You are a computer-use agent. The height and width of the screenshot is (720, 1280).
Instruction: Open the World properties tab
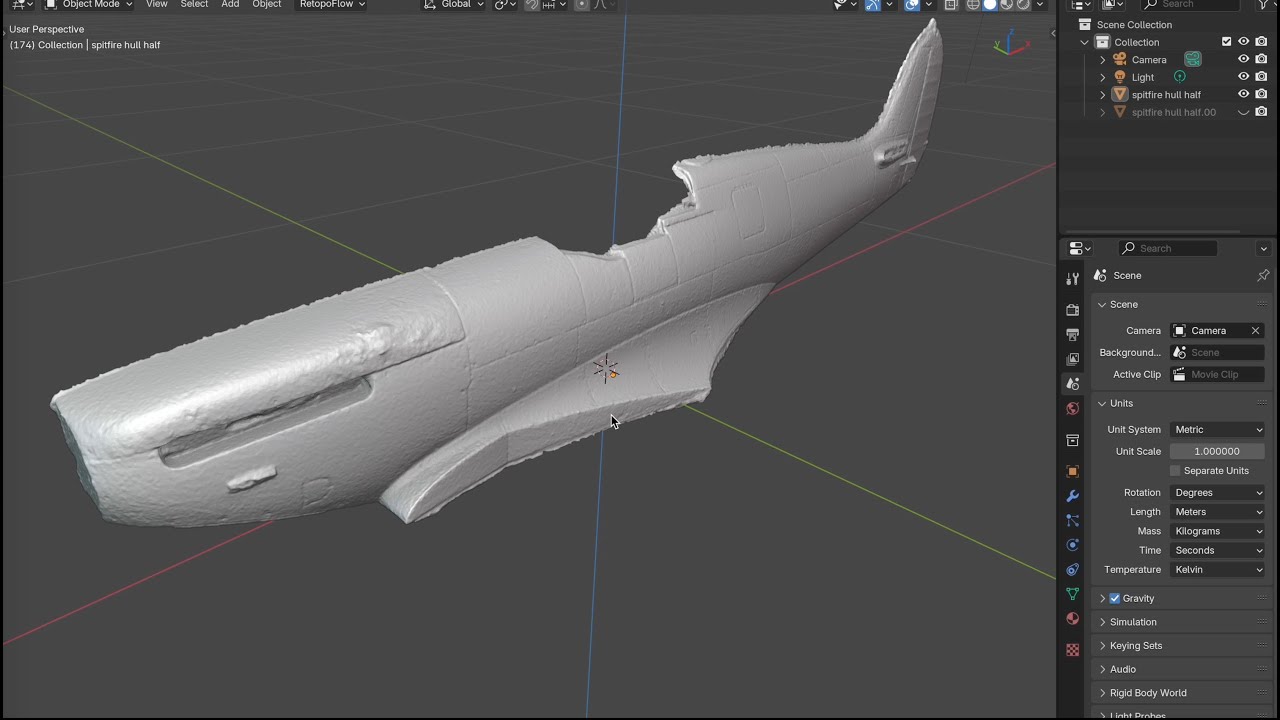coord(1072,408)
